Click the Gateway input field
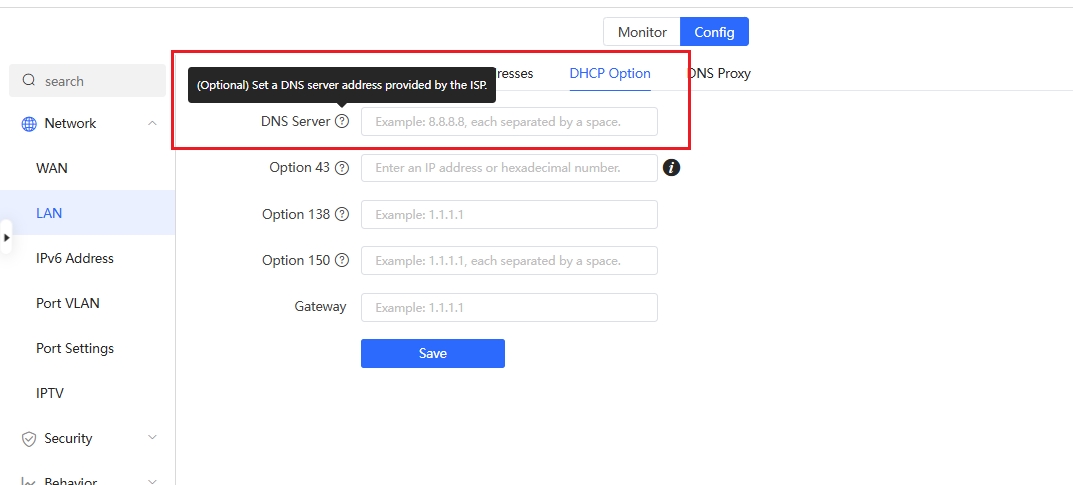Viewport: 1073px width, 485px height. click(509, 307)
